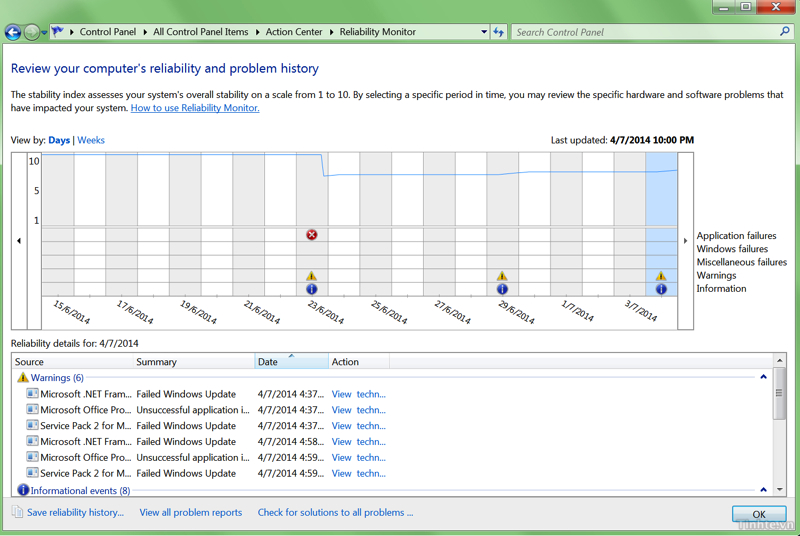Sort the list by the Date column header
The height and width of the screenshot is (536, 800).
290,362
